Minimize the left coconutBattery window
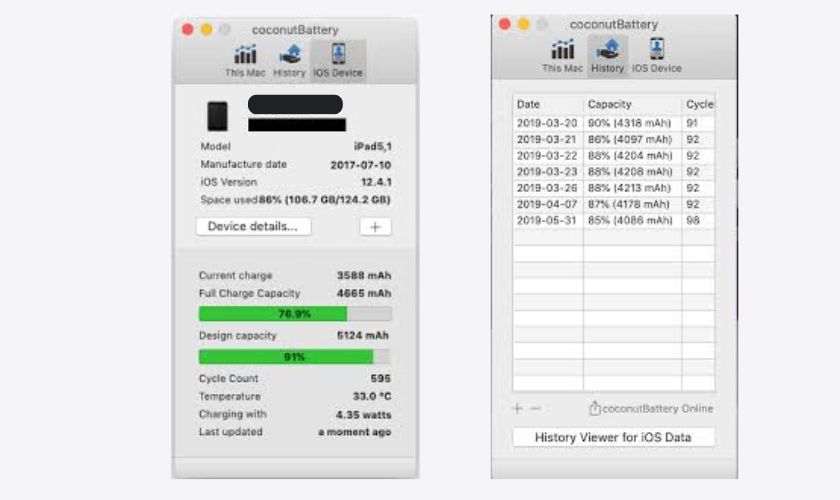 click(206, 29)
